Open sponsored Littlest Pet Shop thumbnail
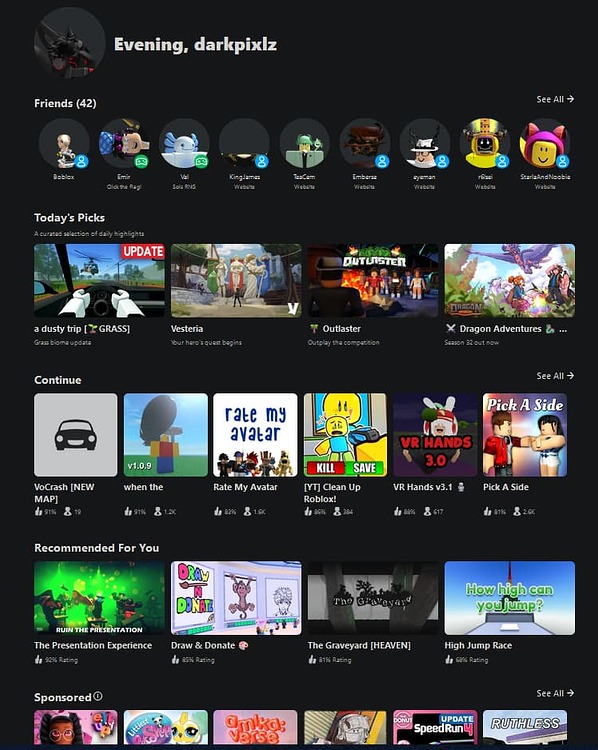The width and height of the screenshot is (598, 750). 166,727
